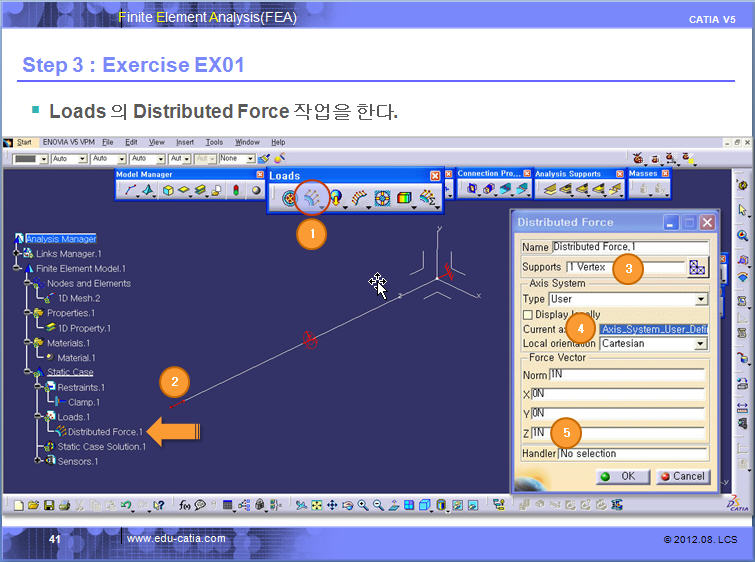Click the Open folder icon in bottom toolbar
This screenshot has height=562, width=755.
coord(34,505)
